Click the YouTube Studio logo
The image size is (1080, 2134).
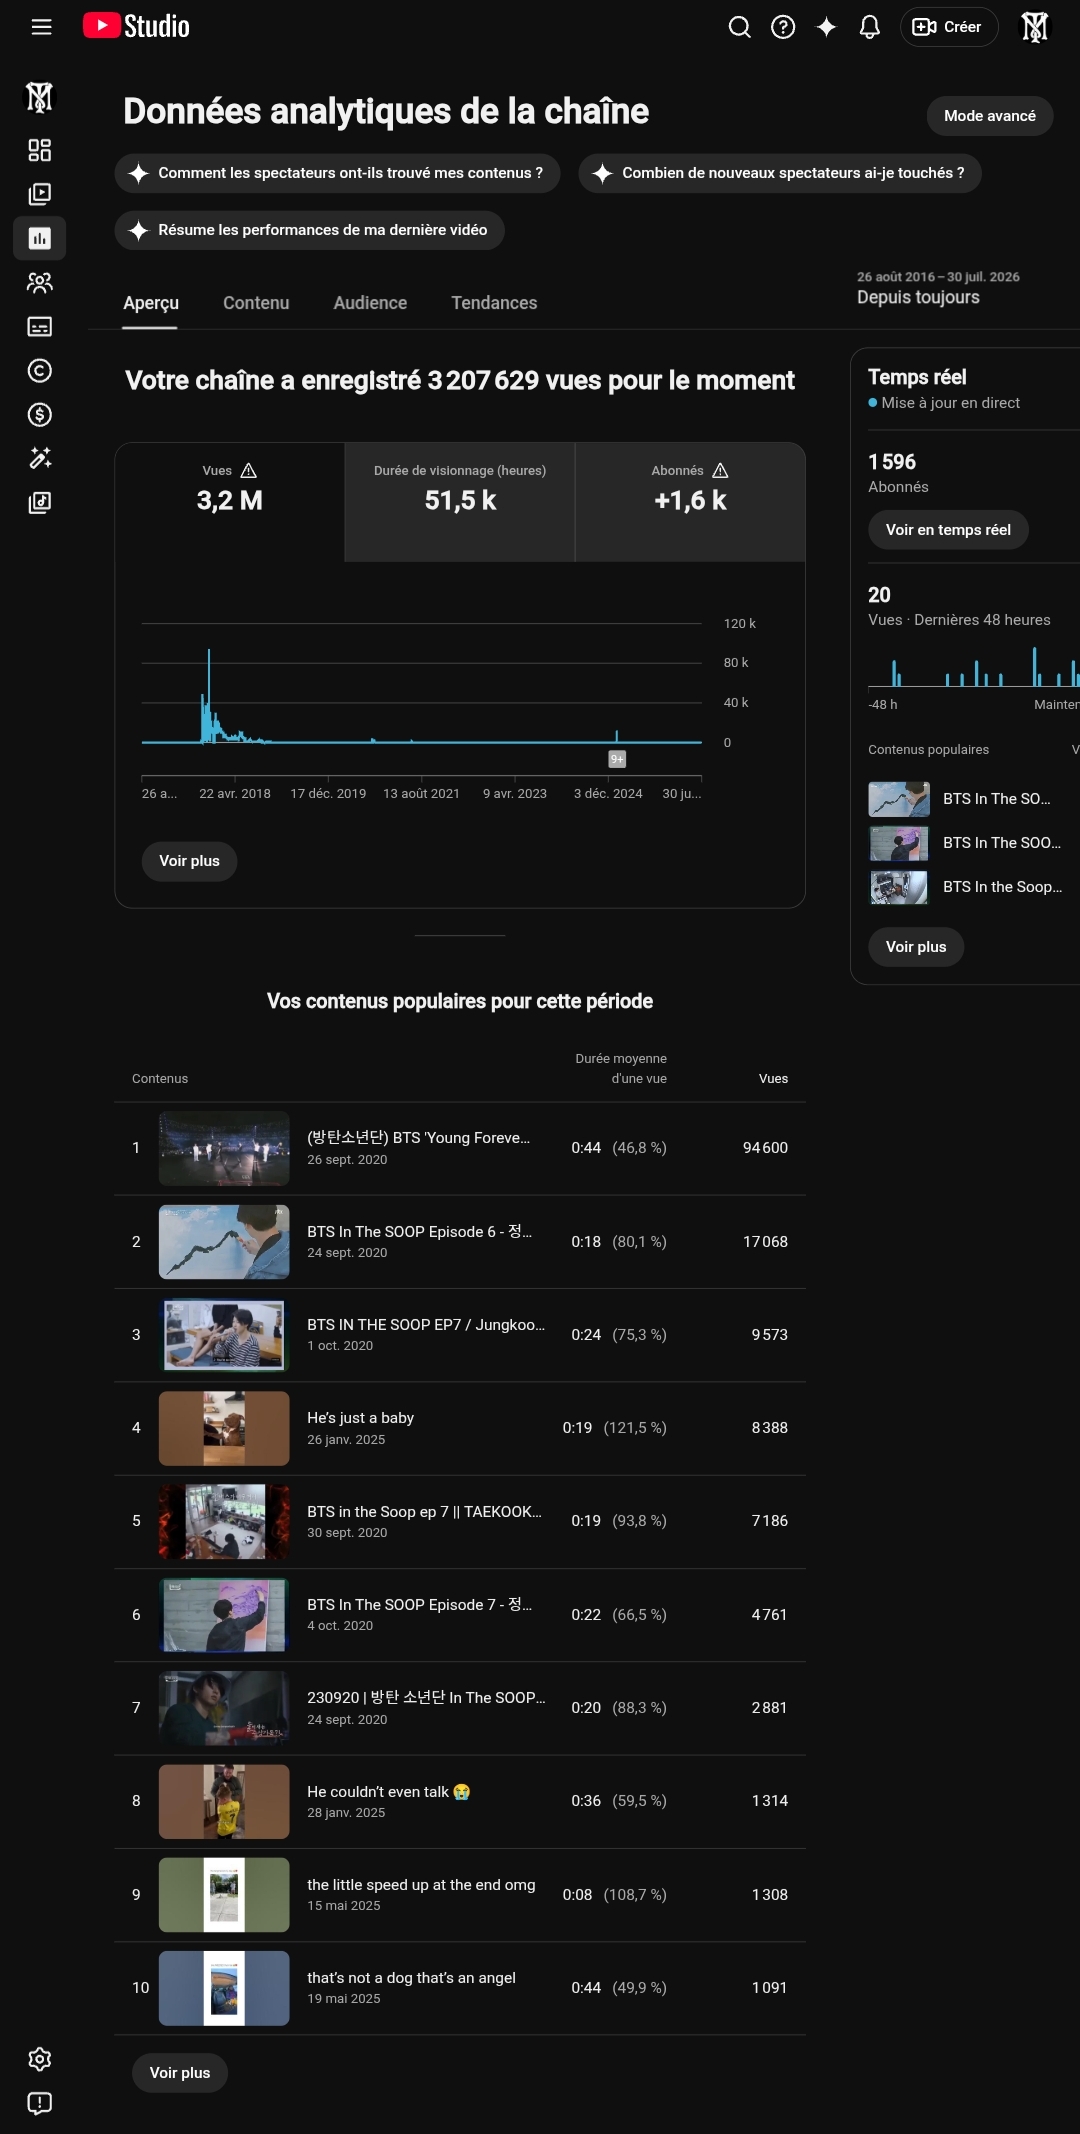pyautogui.click(x=136, y=26)
